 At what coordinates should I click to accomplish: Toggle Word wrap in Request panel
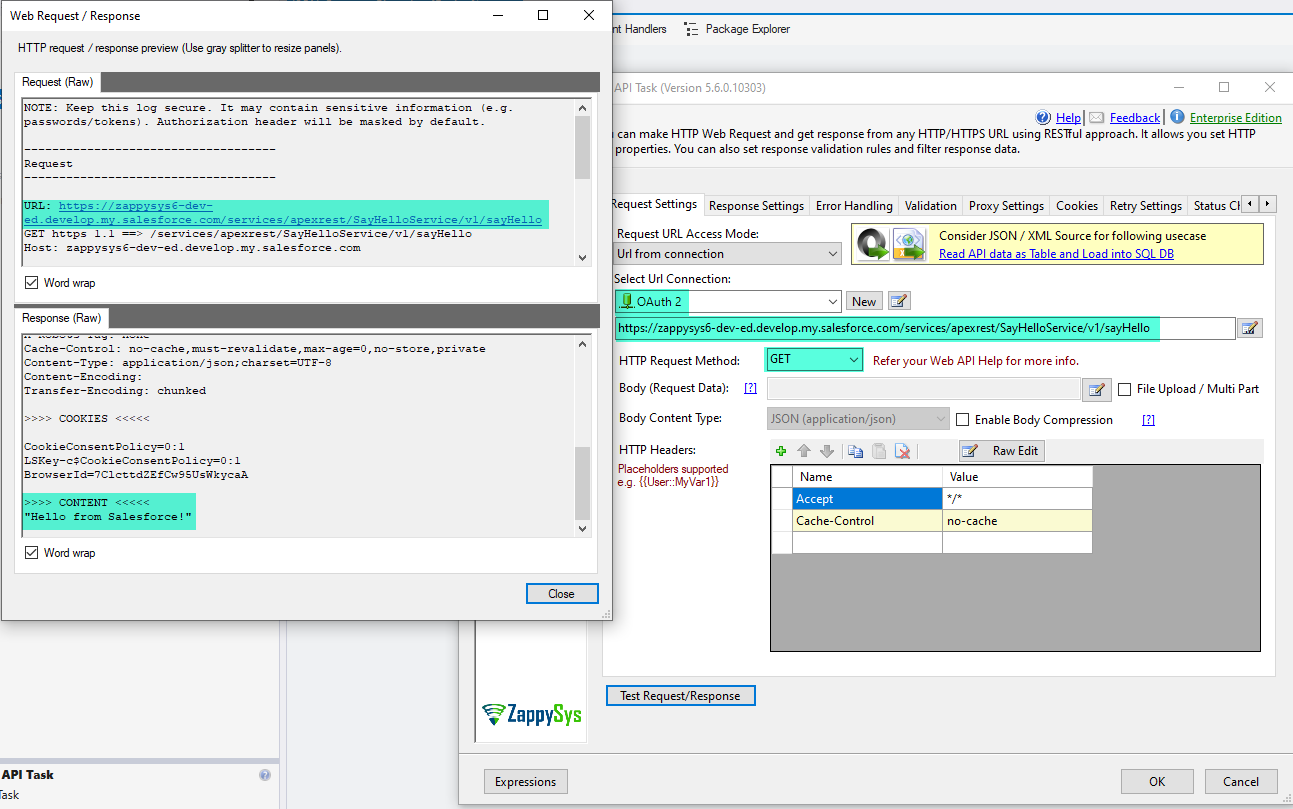(32, 283)
